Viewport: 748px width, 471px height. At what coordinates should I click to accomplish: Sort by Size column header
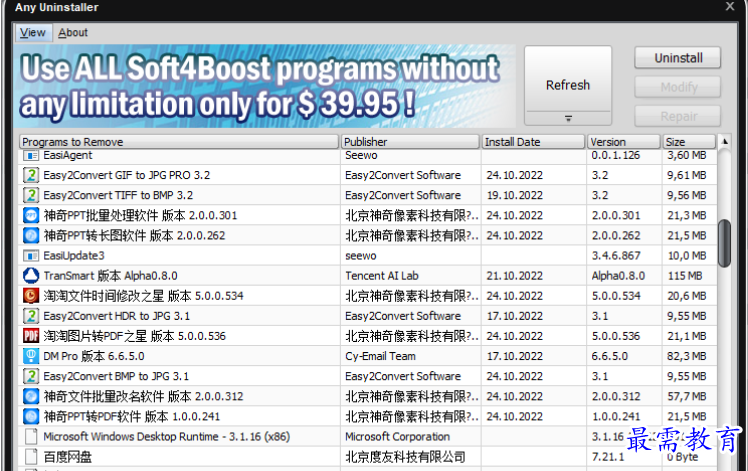click(x=689, y=142)
